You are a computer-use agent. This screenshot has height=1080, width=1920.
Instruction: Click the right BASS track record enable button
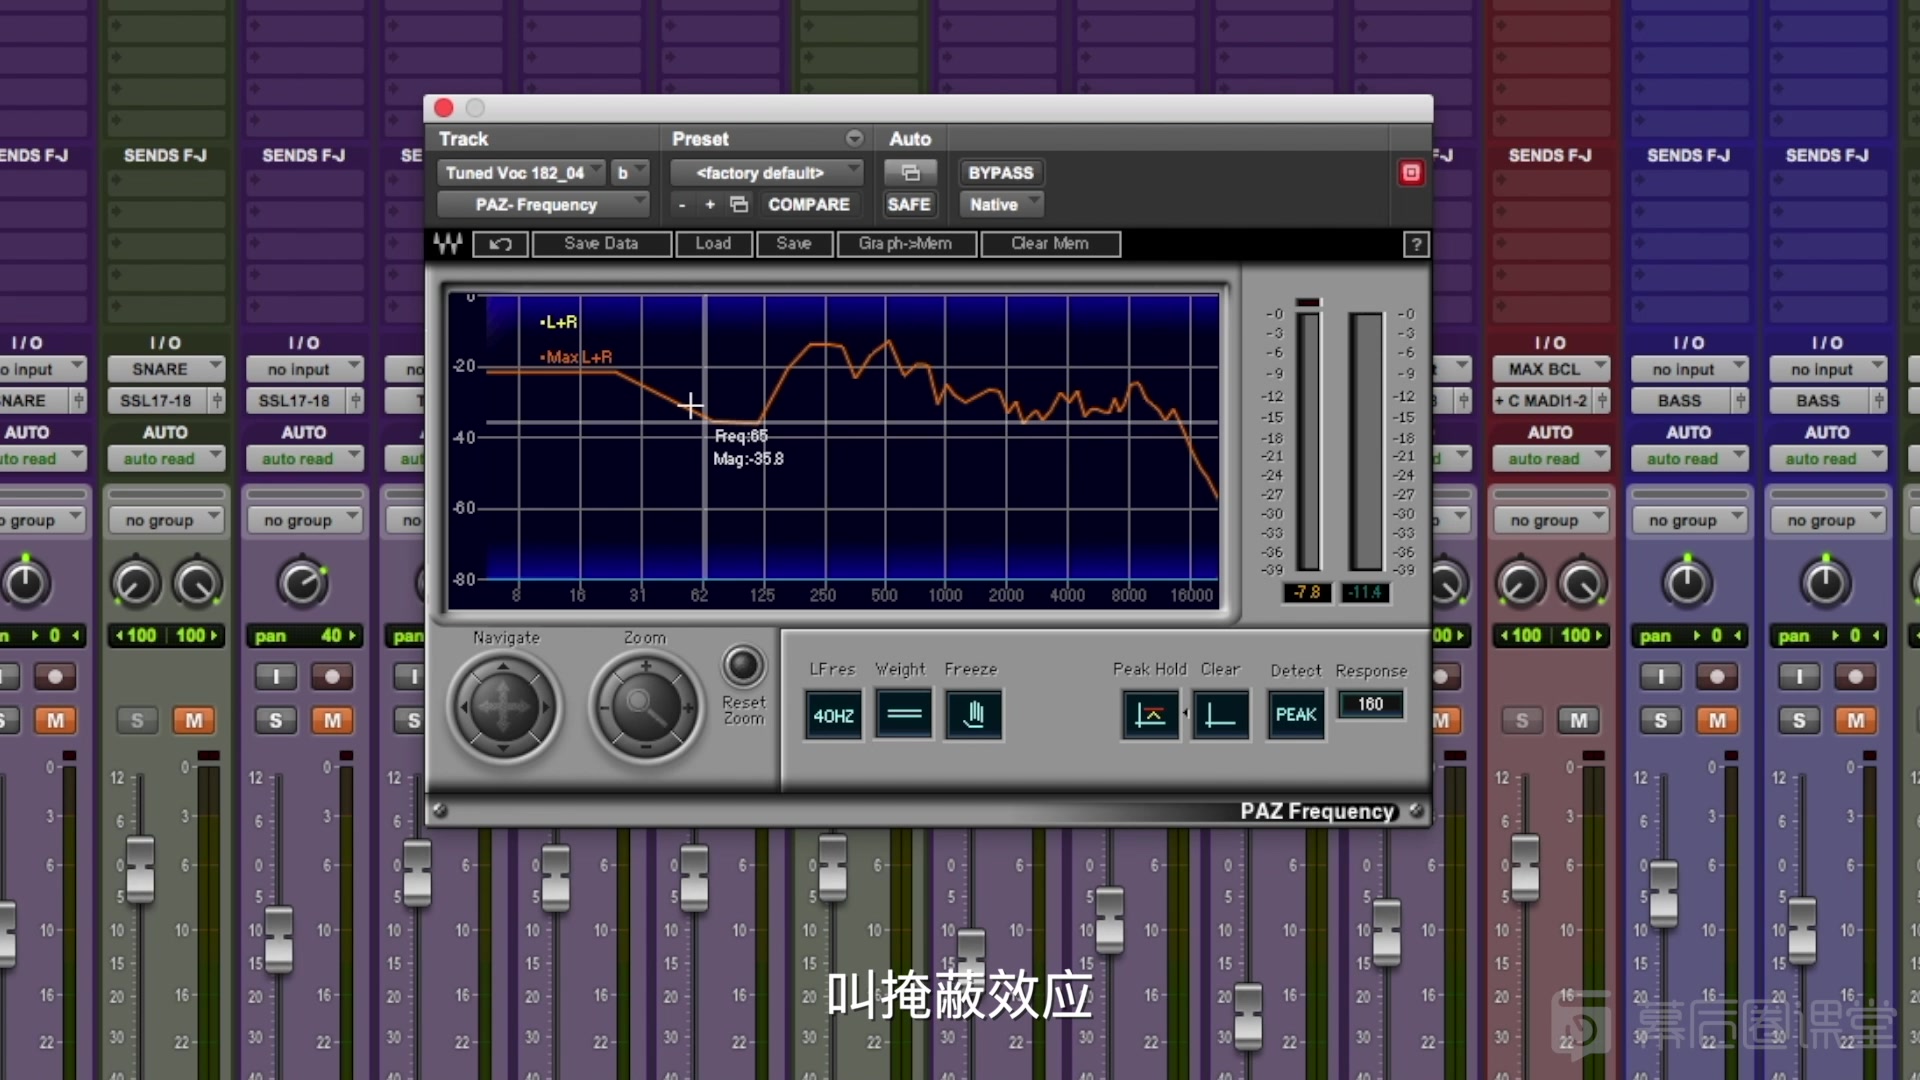(1855, 677)
